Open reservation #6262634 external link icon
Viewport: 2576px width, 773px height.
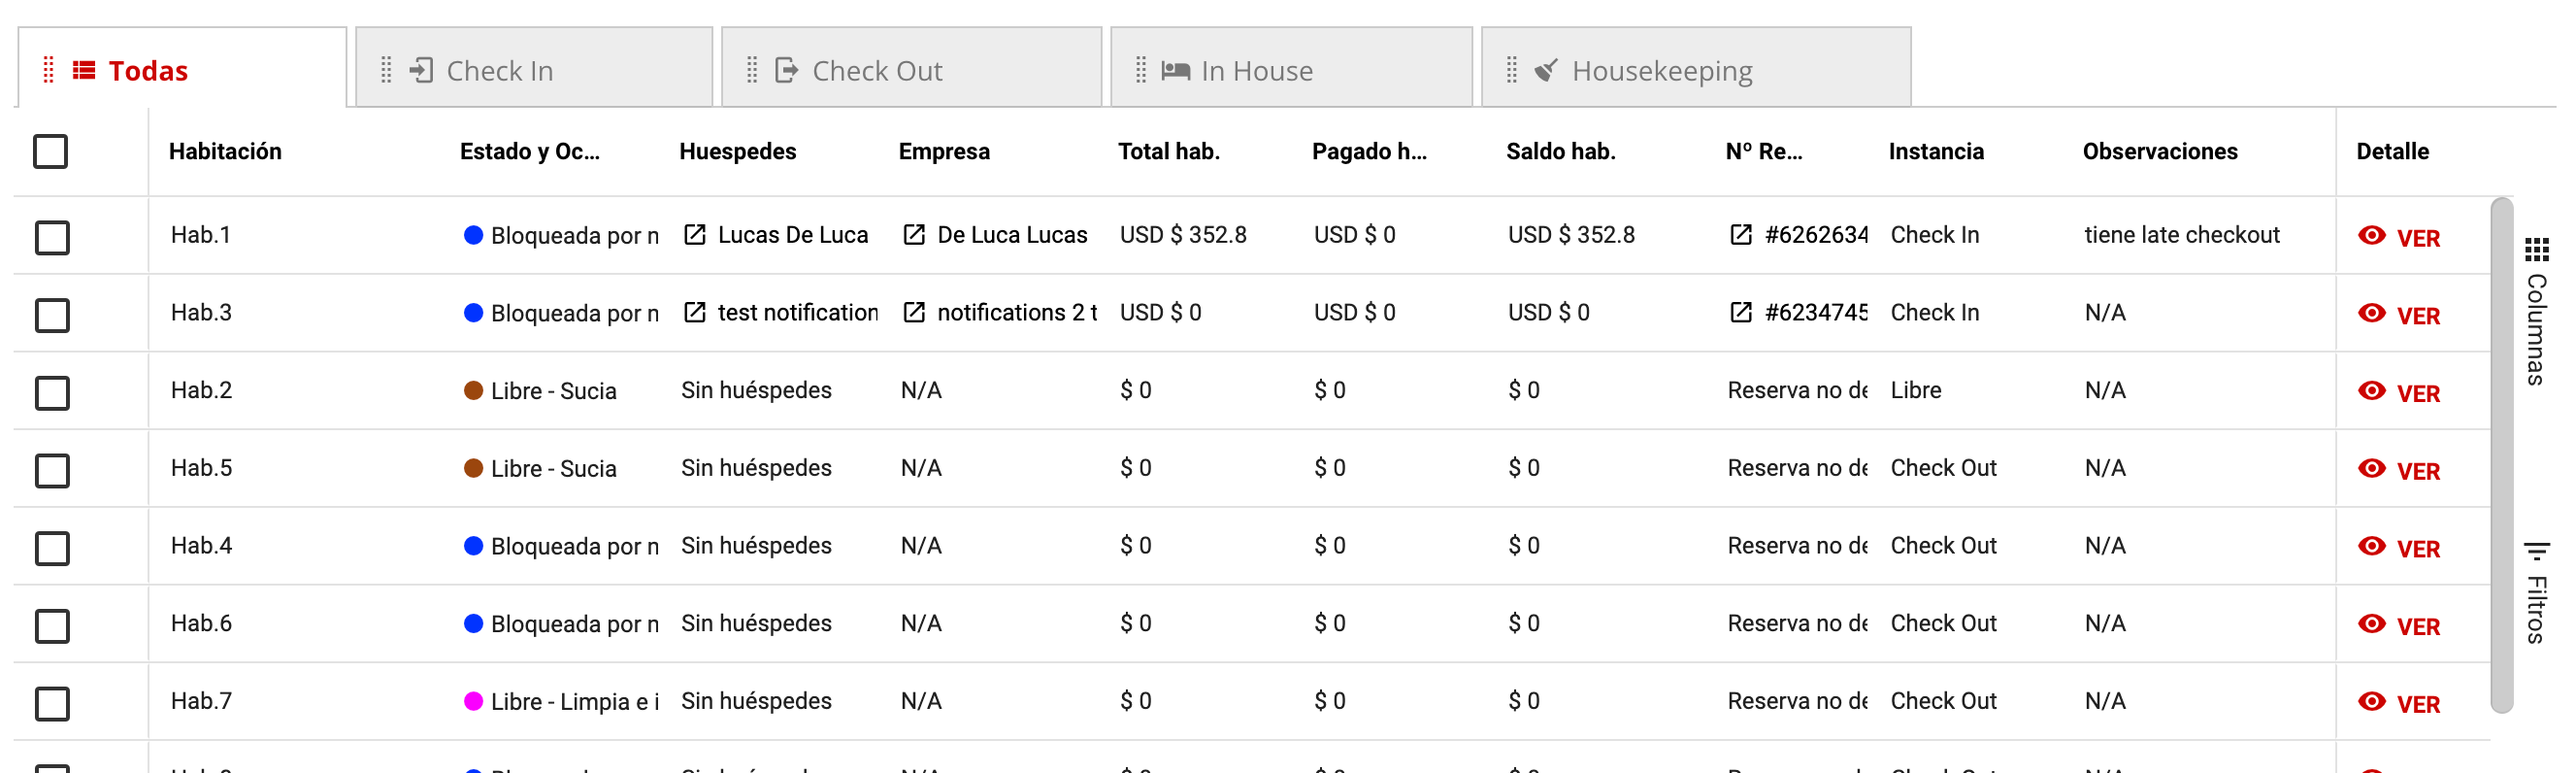1740,235
